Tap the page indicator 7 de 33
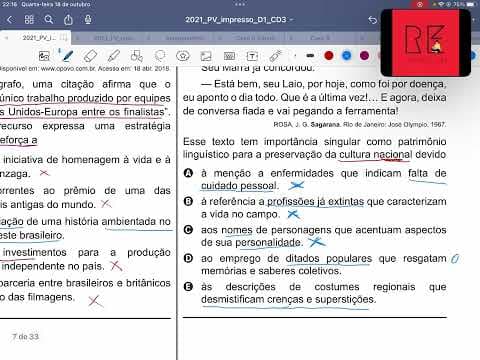The height and width of the screenshot is (360, 480). point(25,337)
